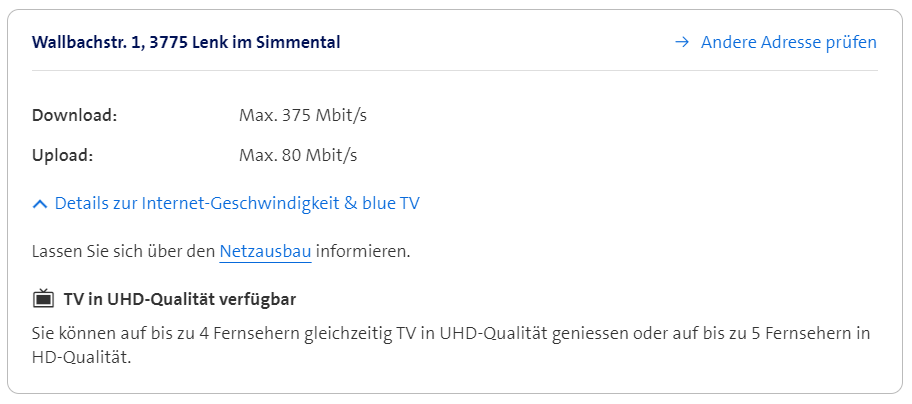Click the Max. 375 Mbit/s download value
The width and height of the screenshot is (912, 404).
(x=303, y=115)
